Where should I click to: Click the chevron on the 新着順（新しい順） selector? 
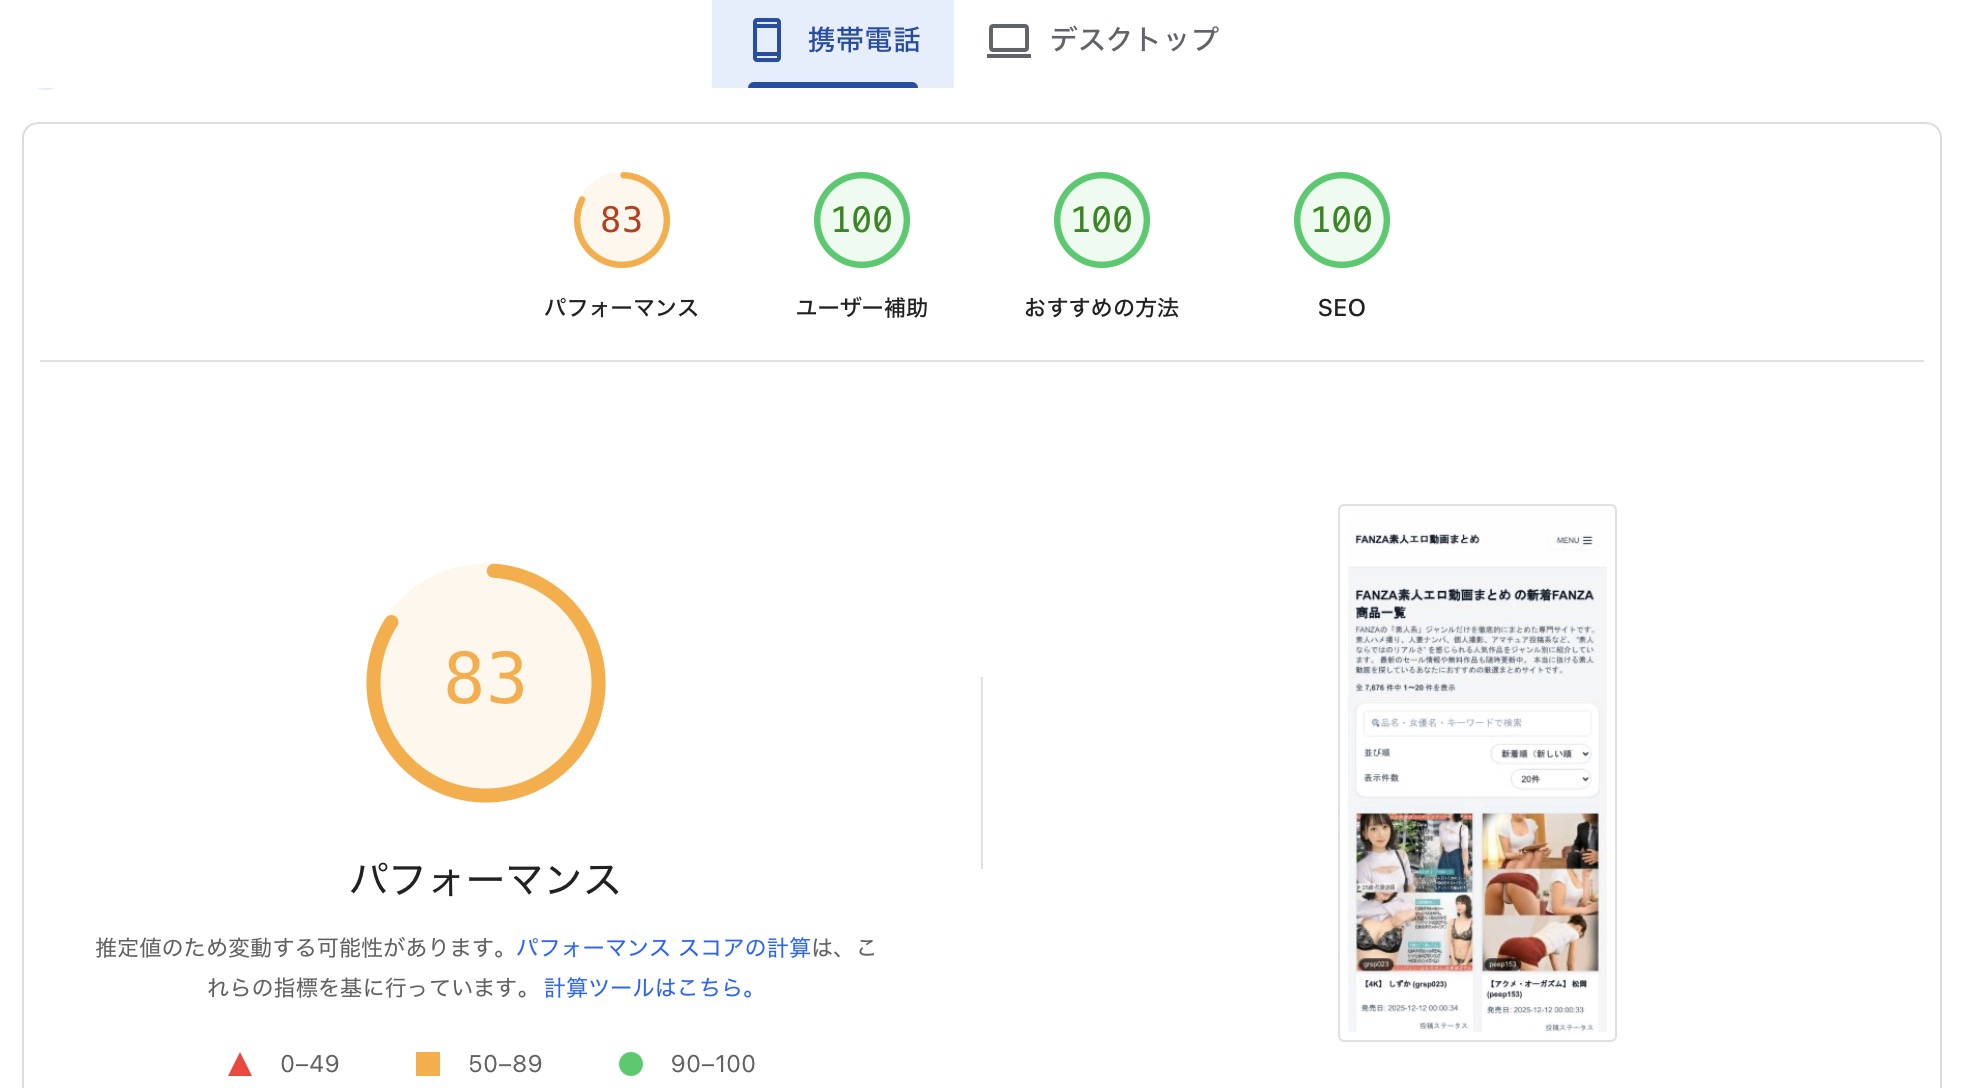click(1587, 754)
